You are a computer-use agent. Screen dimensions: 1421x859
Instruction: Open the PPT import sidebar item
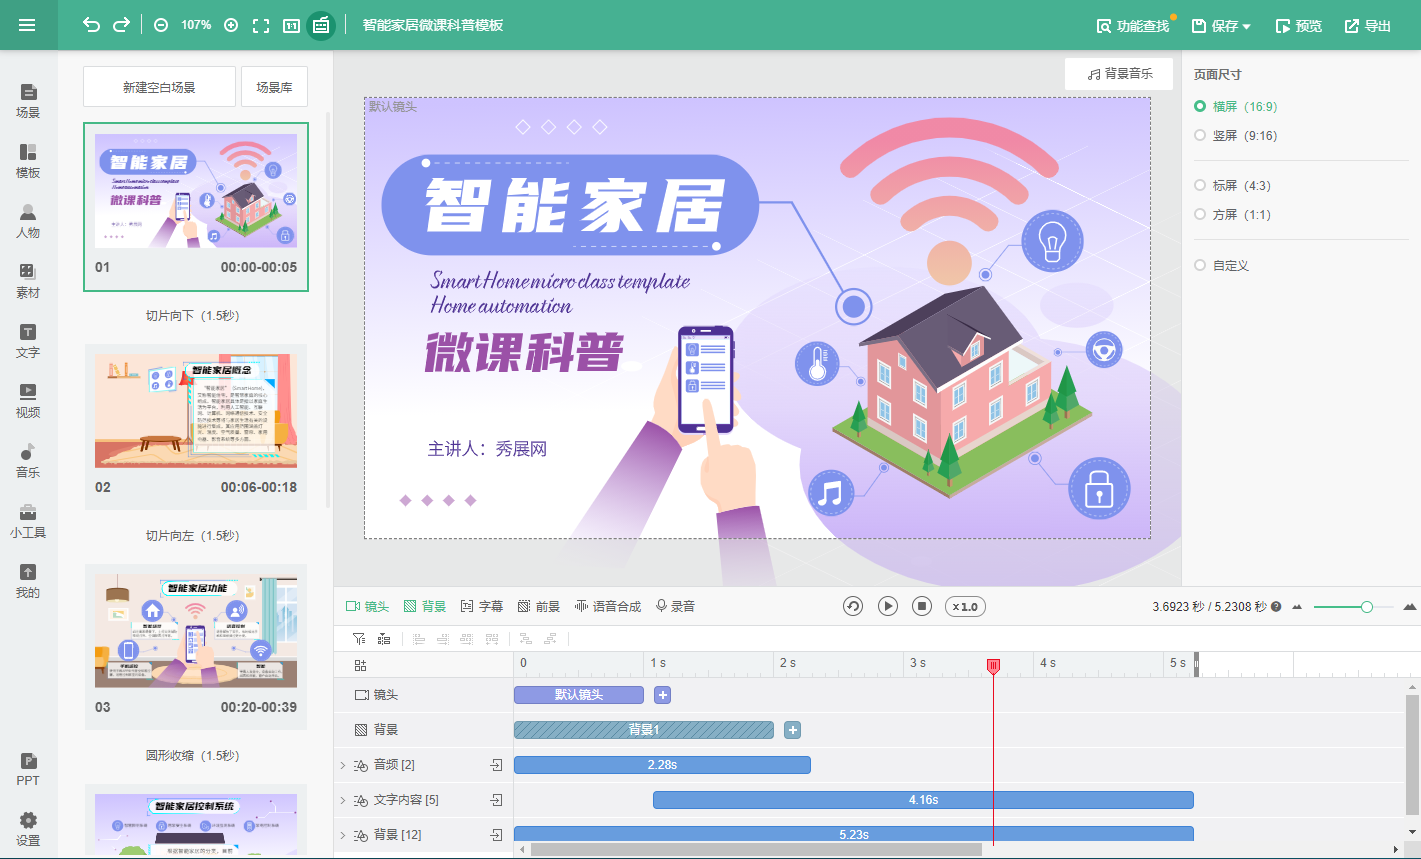tap(28, 770)
